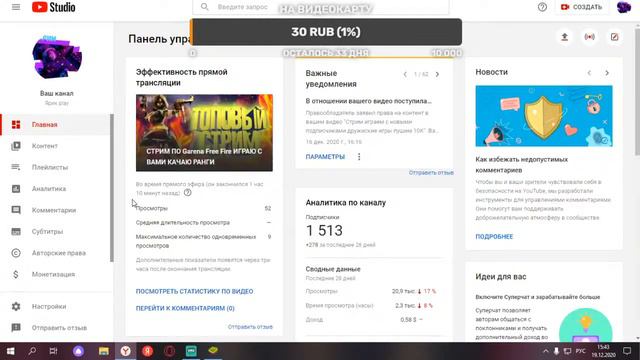Click ПОСМОТРЕТЬ СТАТИСТИКУ ПО ВИДЕО link
Viewport: 640px width, 360px height.
click(194, 291)
